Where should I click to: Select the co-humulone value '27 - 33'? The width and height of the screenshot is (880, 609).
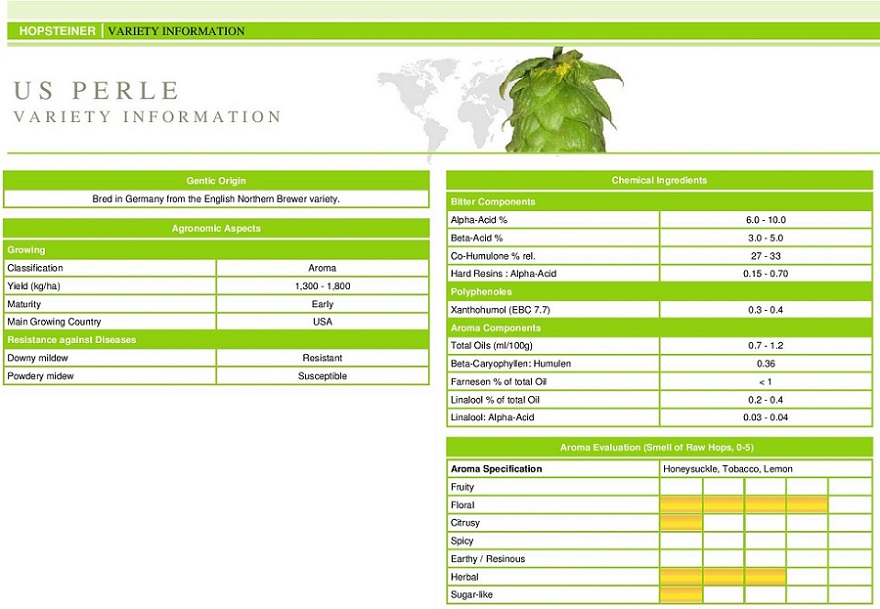tap(766, 255)
